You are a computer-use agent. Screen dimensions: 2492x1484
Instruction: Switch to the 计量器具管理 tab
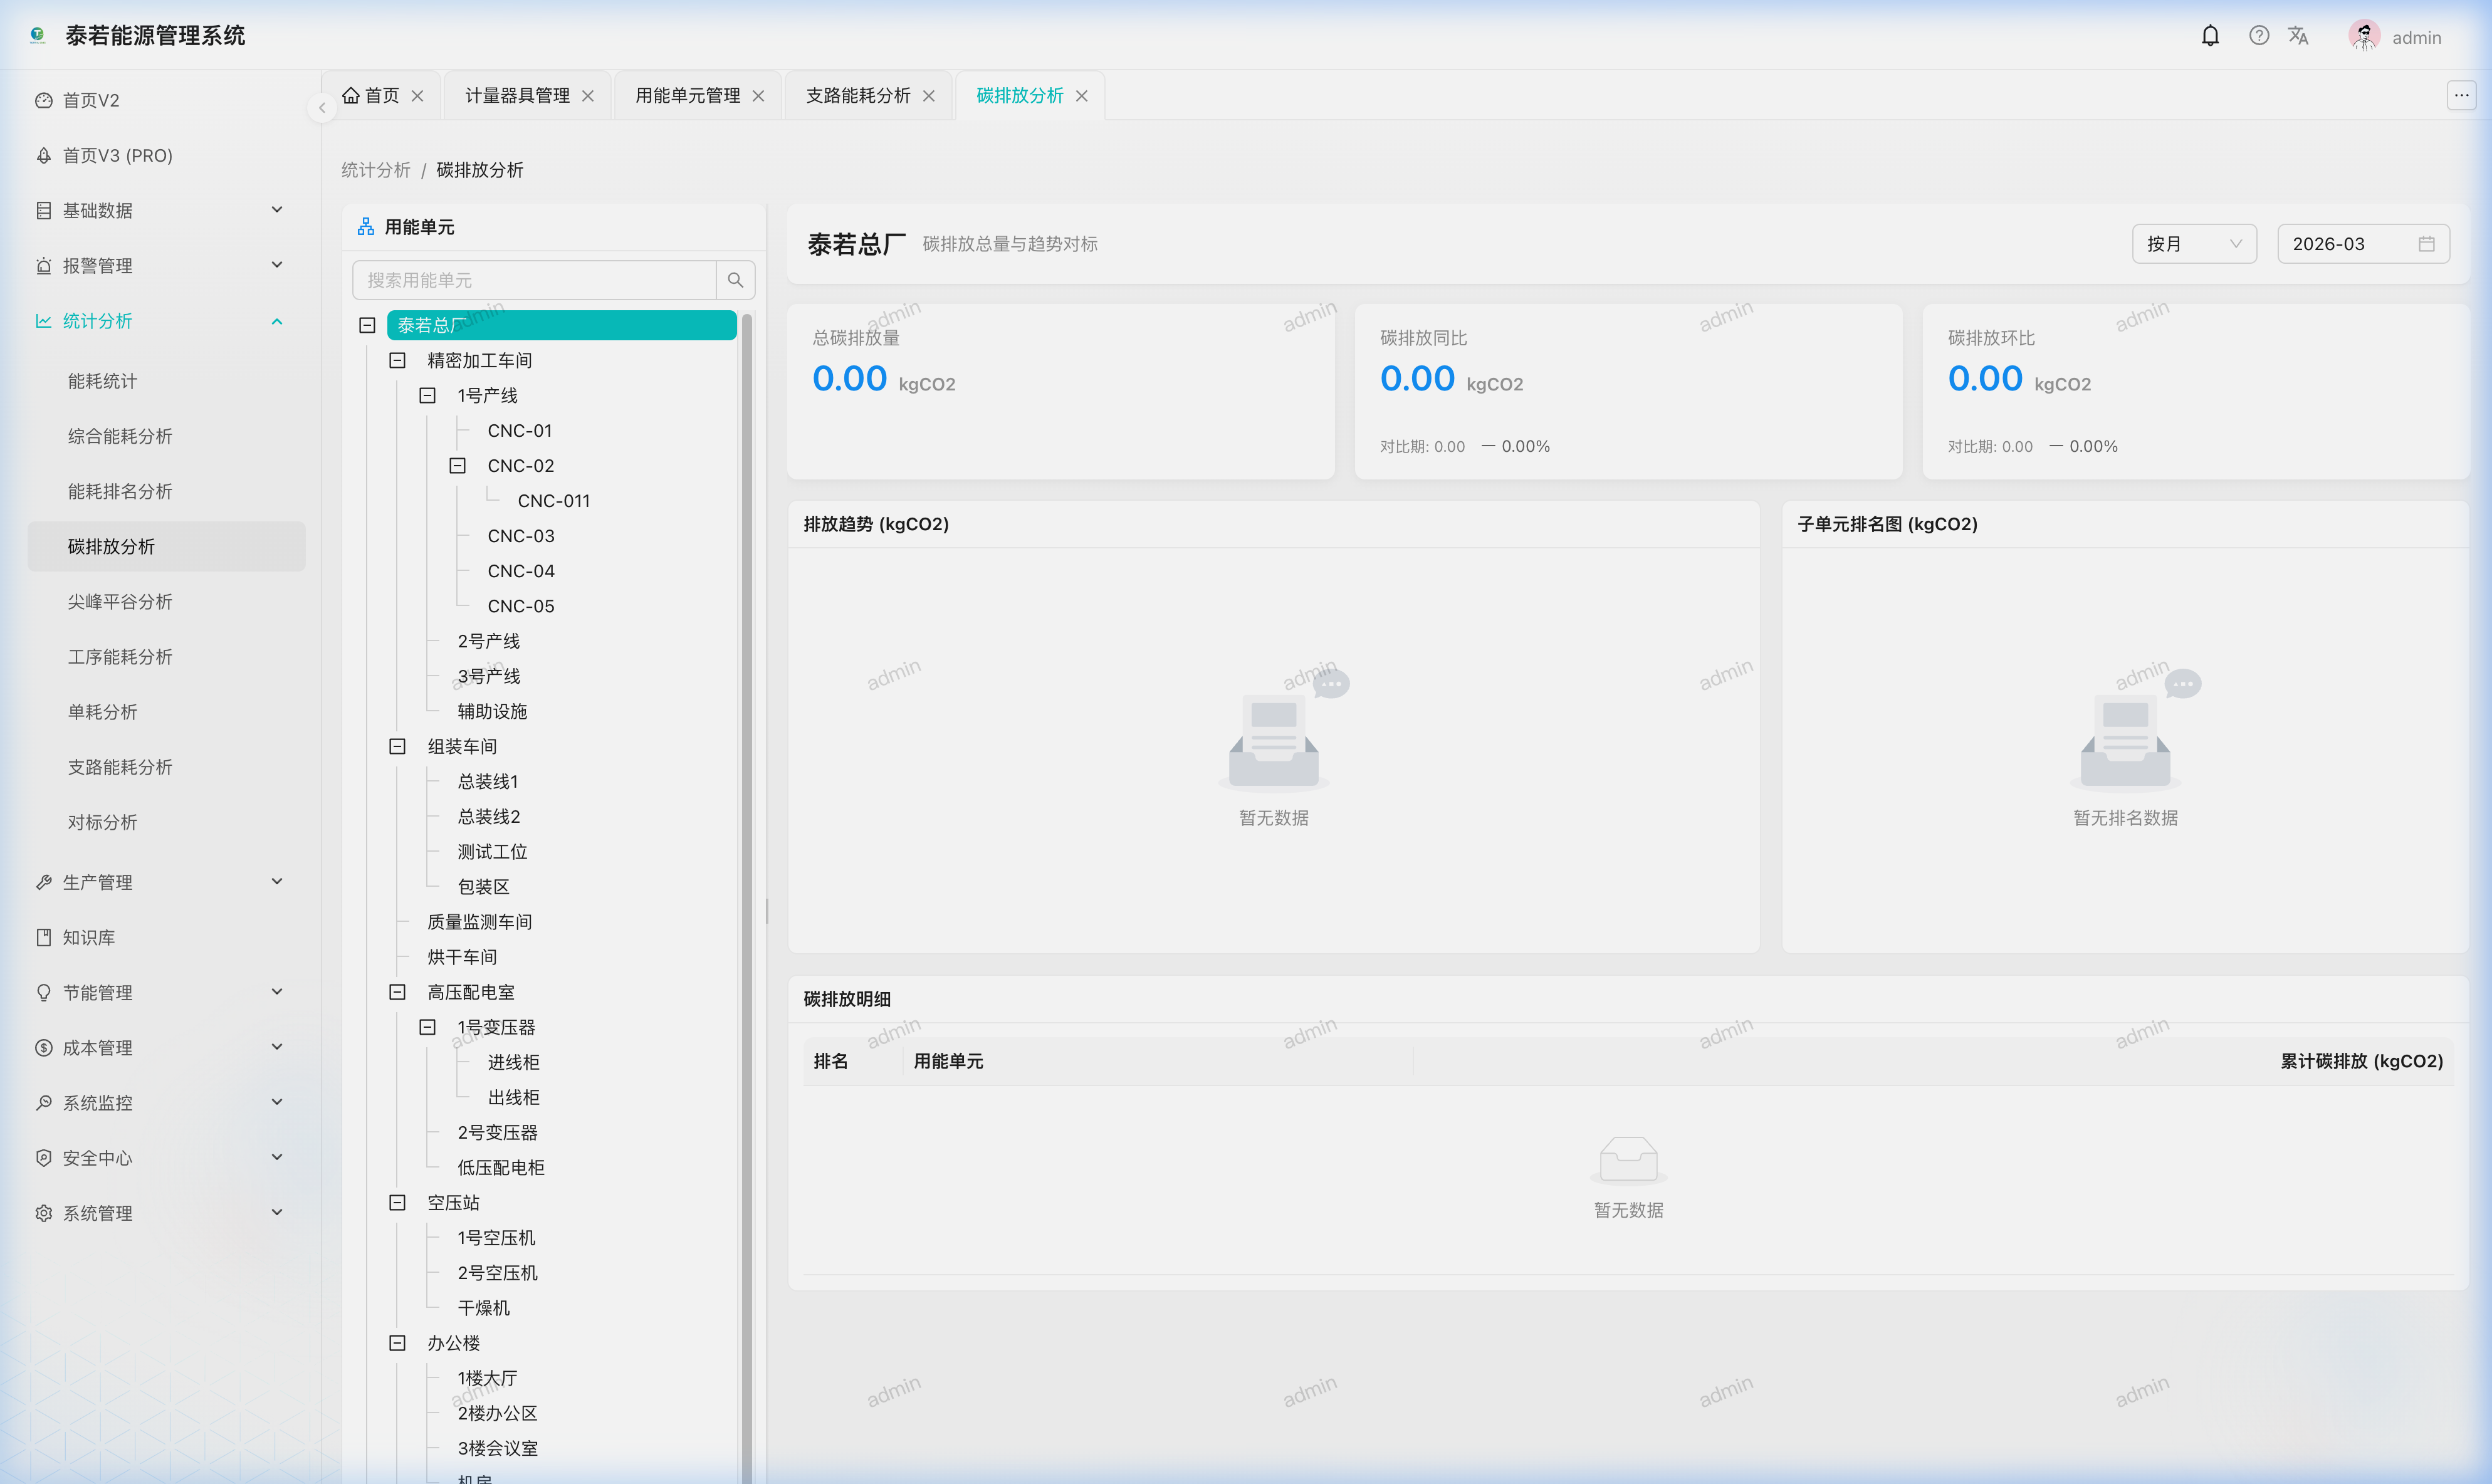click(x=517, y=96)
